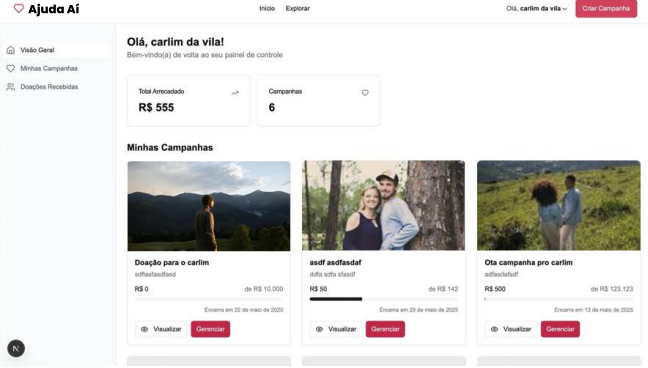Open Explorar in top navigation
Viewport: 648px width, 368px height.
tap(298, 8)
